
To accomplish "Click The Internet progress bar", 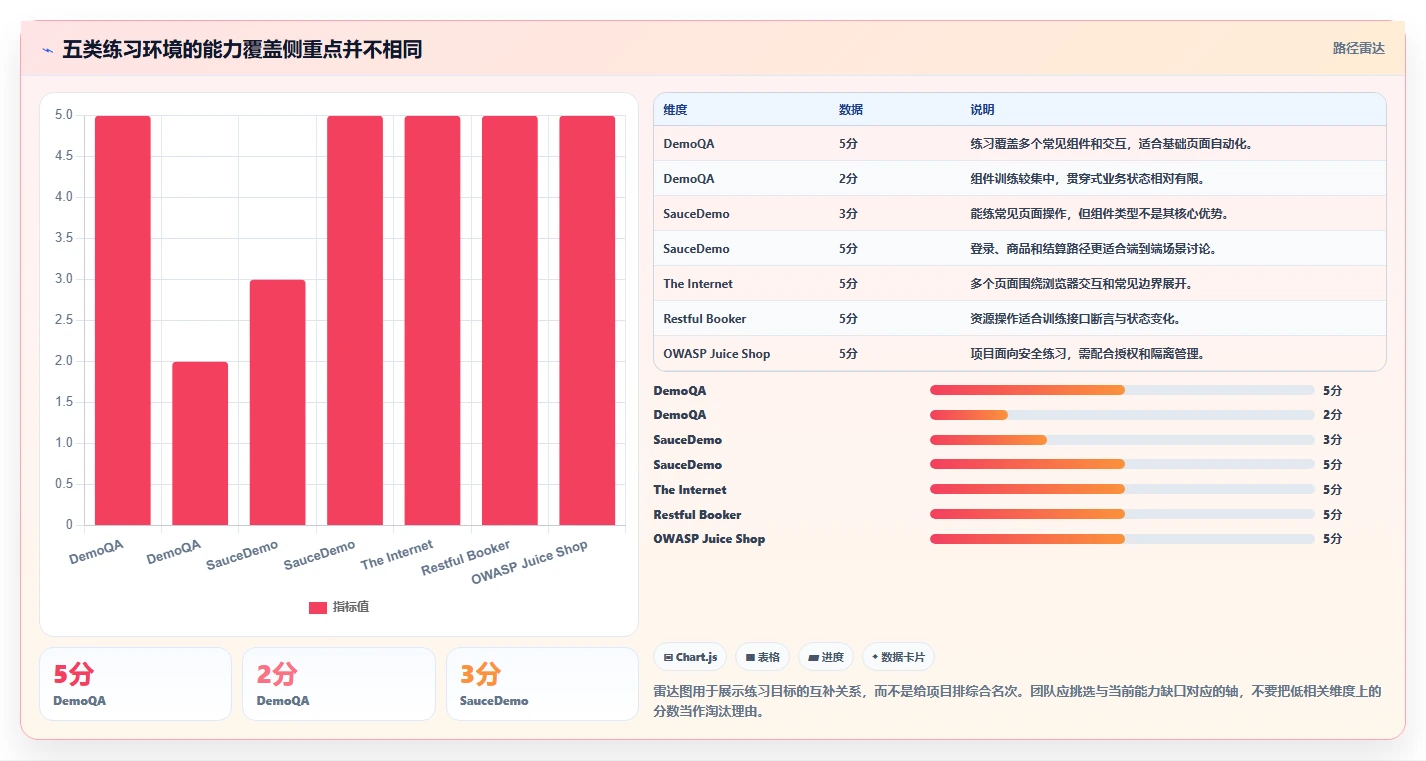I will click(x=1122, y=489).
